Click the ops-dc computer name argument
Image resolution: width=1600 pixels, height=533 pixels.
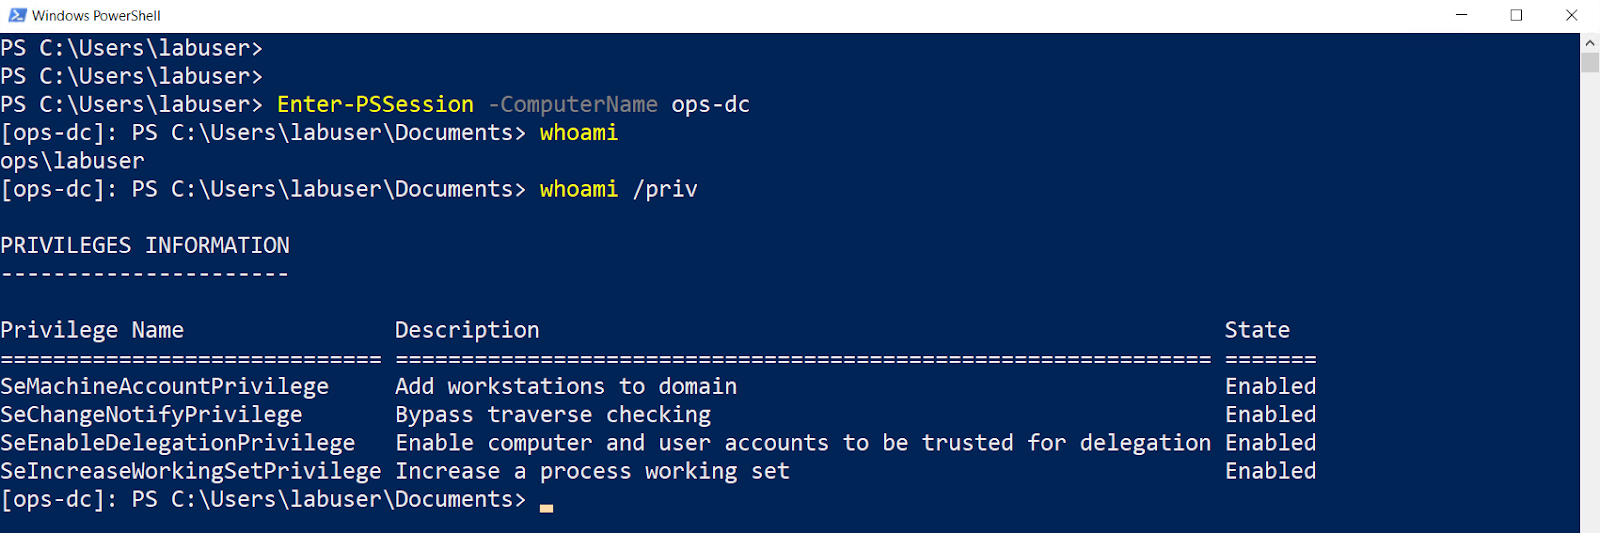[710, 105]
